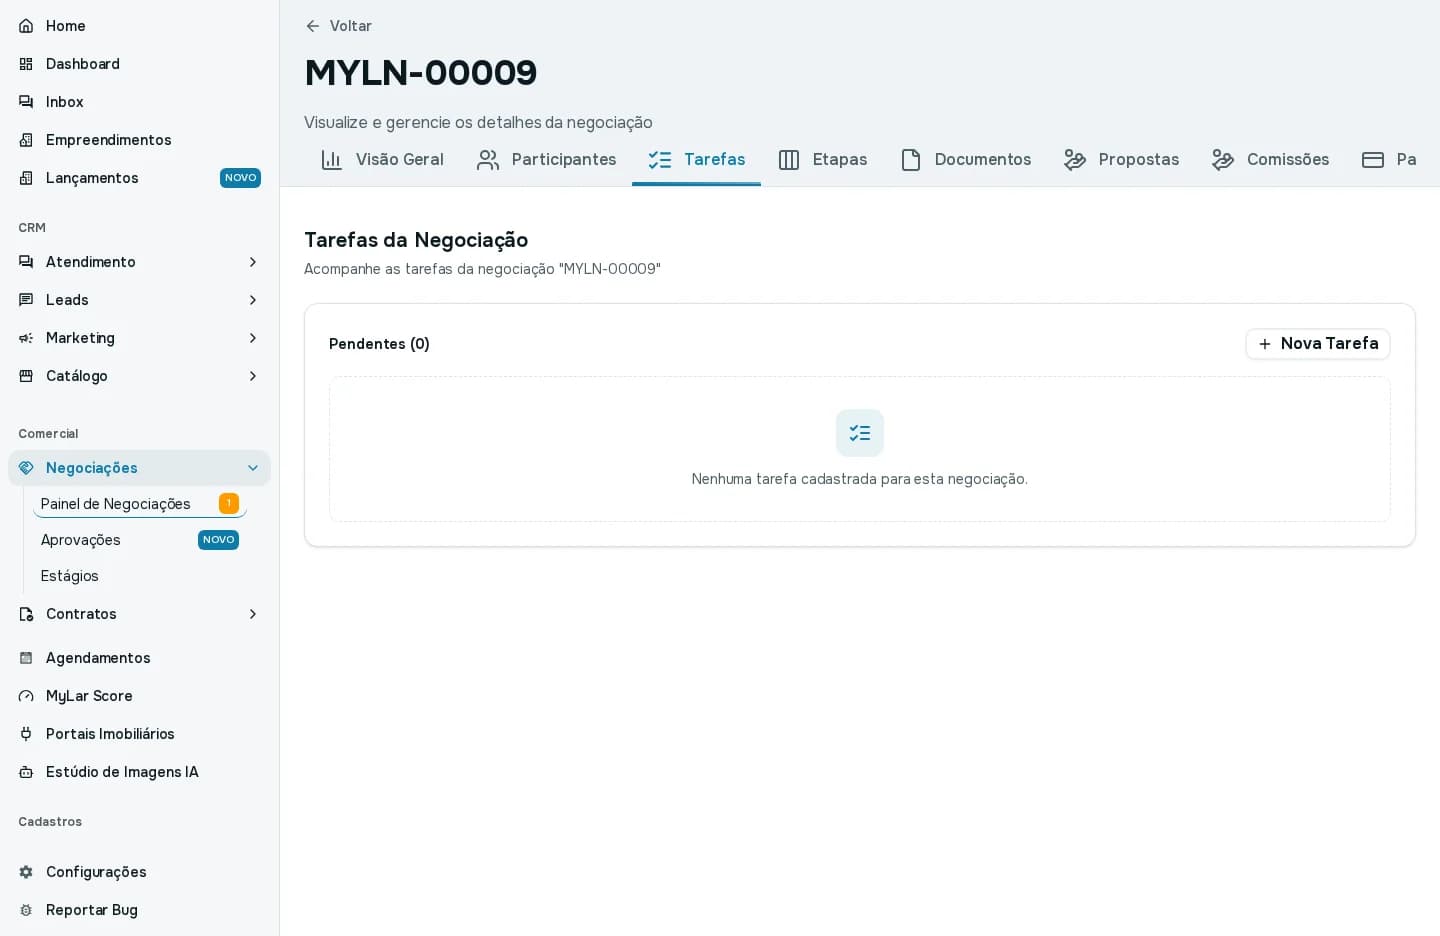This screenshot has width=1440, height=936.
Task: Click the Agendamentos calendar icon
Action: [x=26, y=658]
